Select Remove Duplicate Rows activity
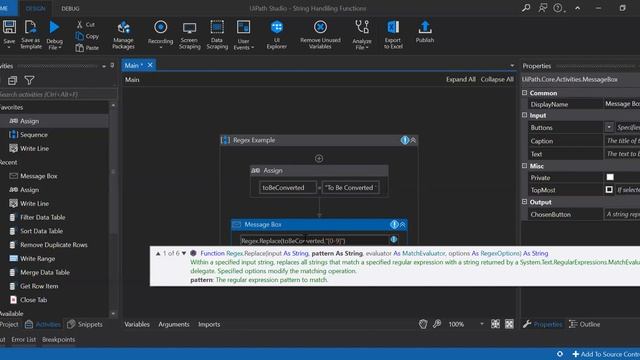Image resolution: width=640 pixels, height=360 pixels. pyautogui.click(x=54, y=245)
